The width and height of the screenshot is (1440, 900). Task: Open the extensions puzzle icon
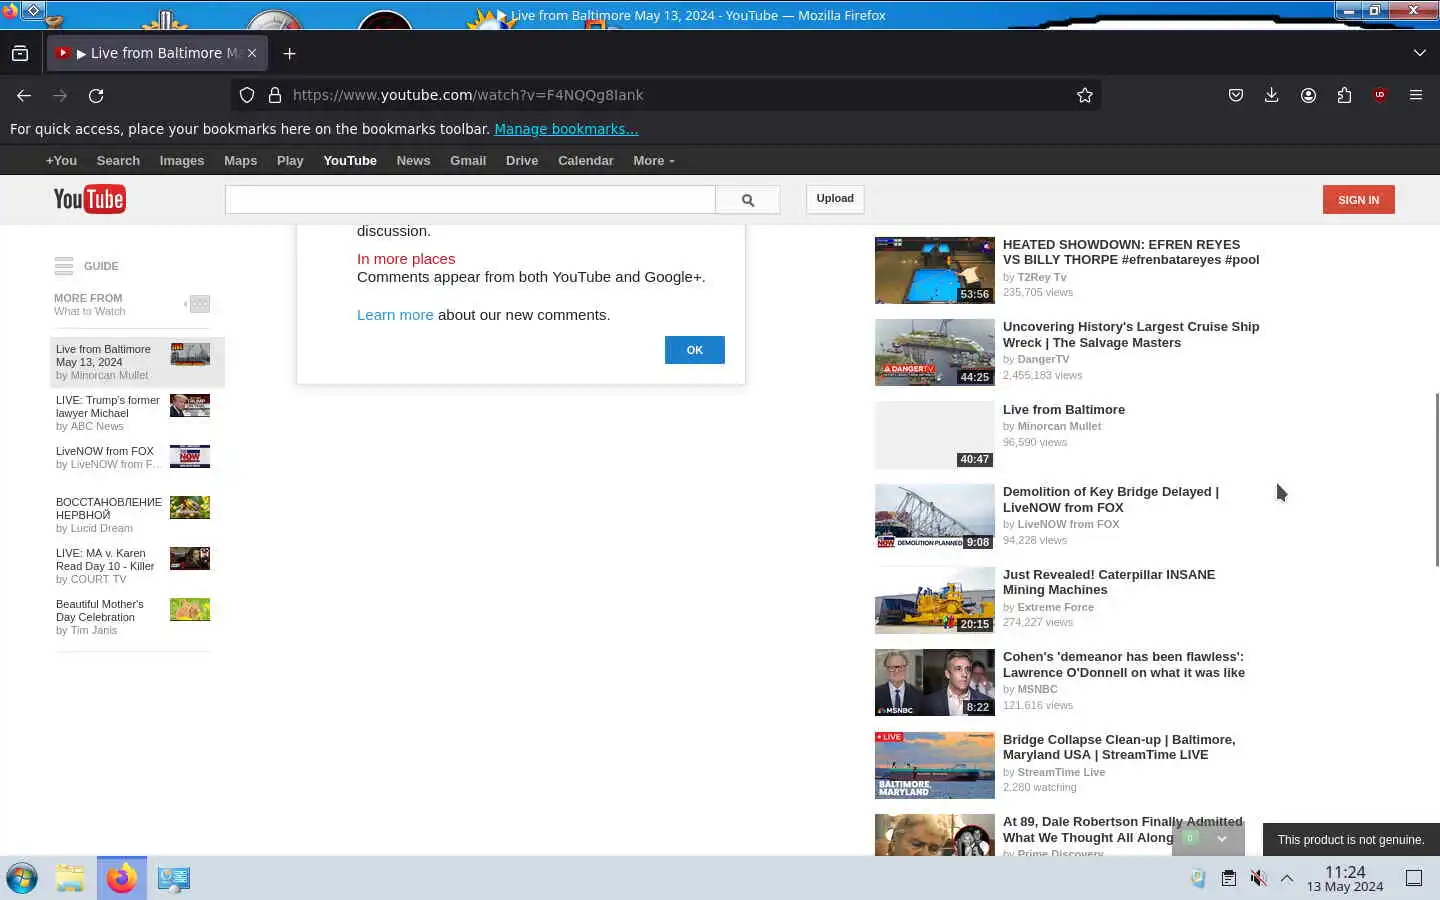[1344, 95]
